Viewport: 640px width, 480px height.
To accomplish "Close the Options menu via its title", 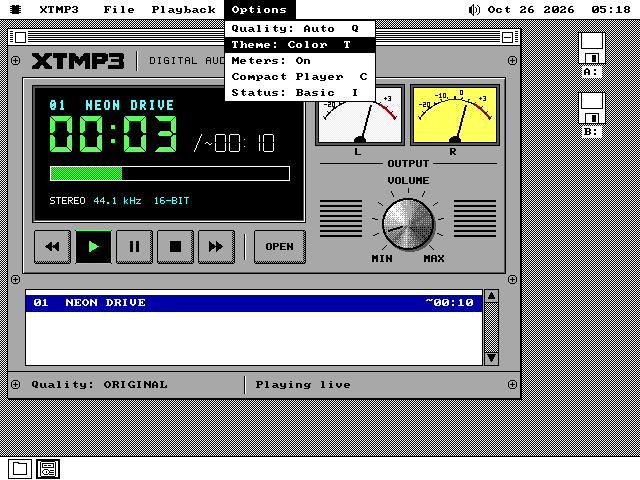I will [x=259, y=9].
